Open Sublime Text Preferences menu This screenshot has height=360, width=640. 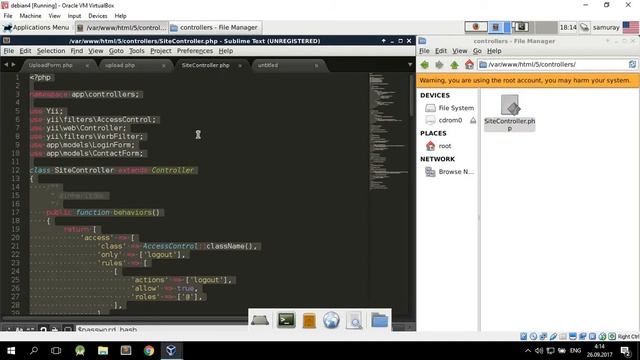pyautogui.click(x=195, y=51)
